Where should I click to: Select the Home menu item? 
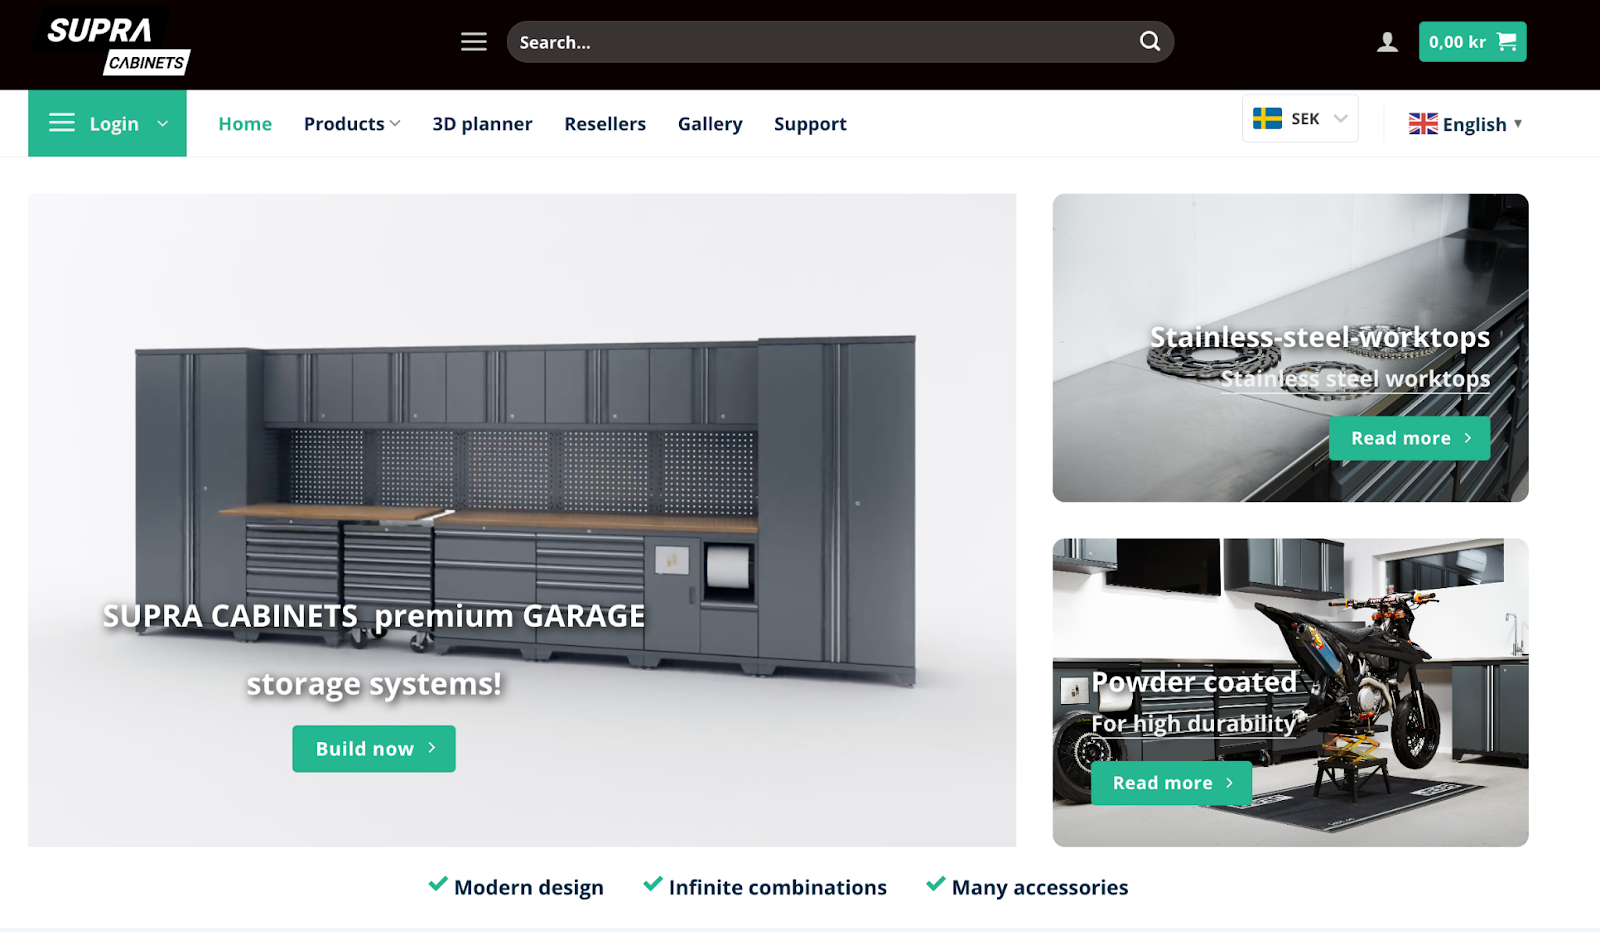[x=244, y=123]
